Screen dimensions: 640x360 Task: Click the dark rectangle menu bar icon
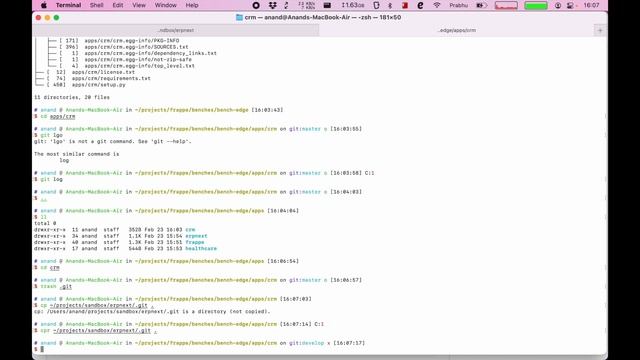click(327, 5)
